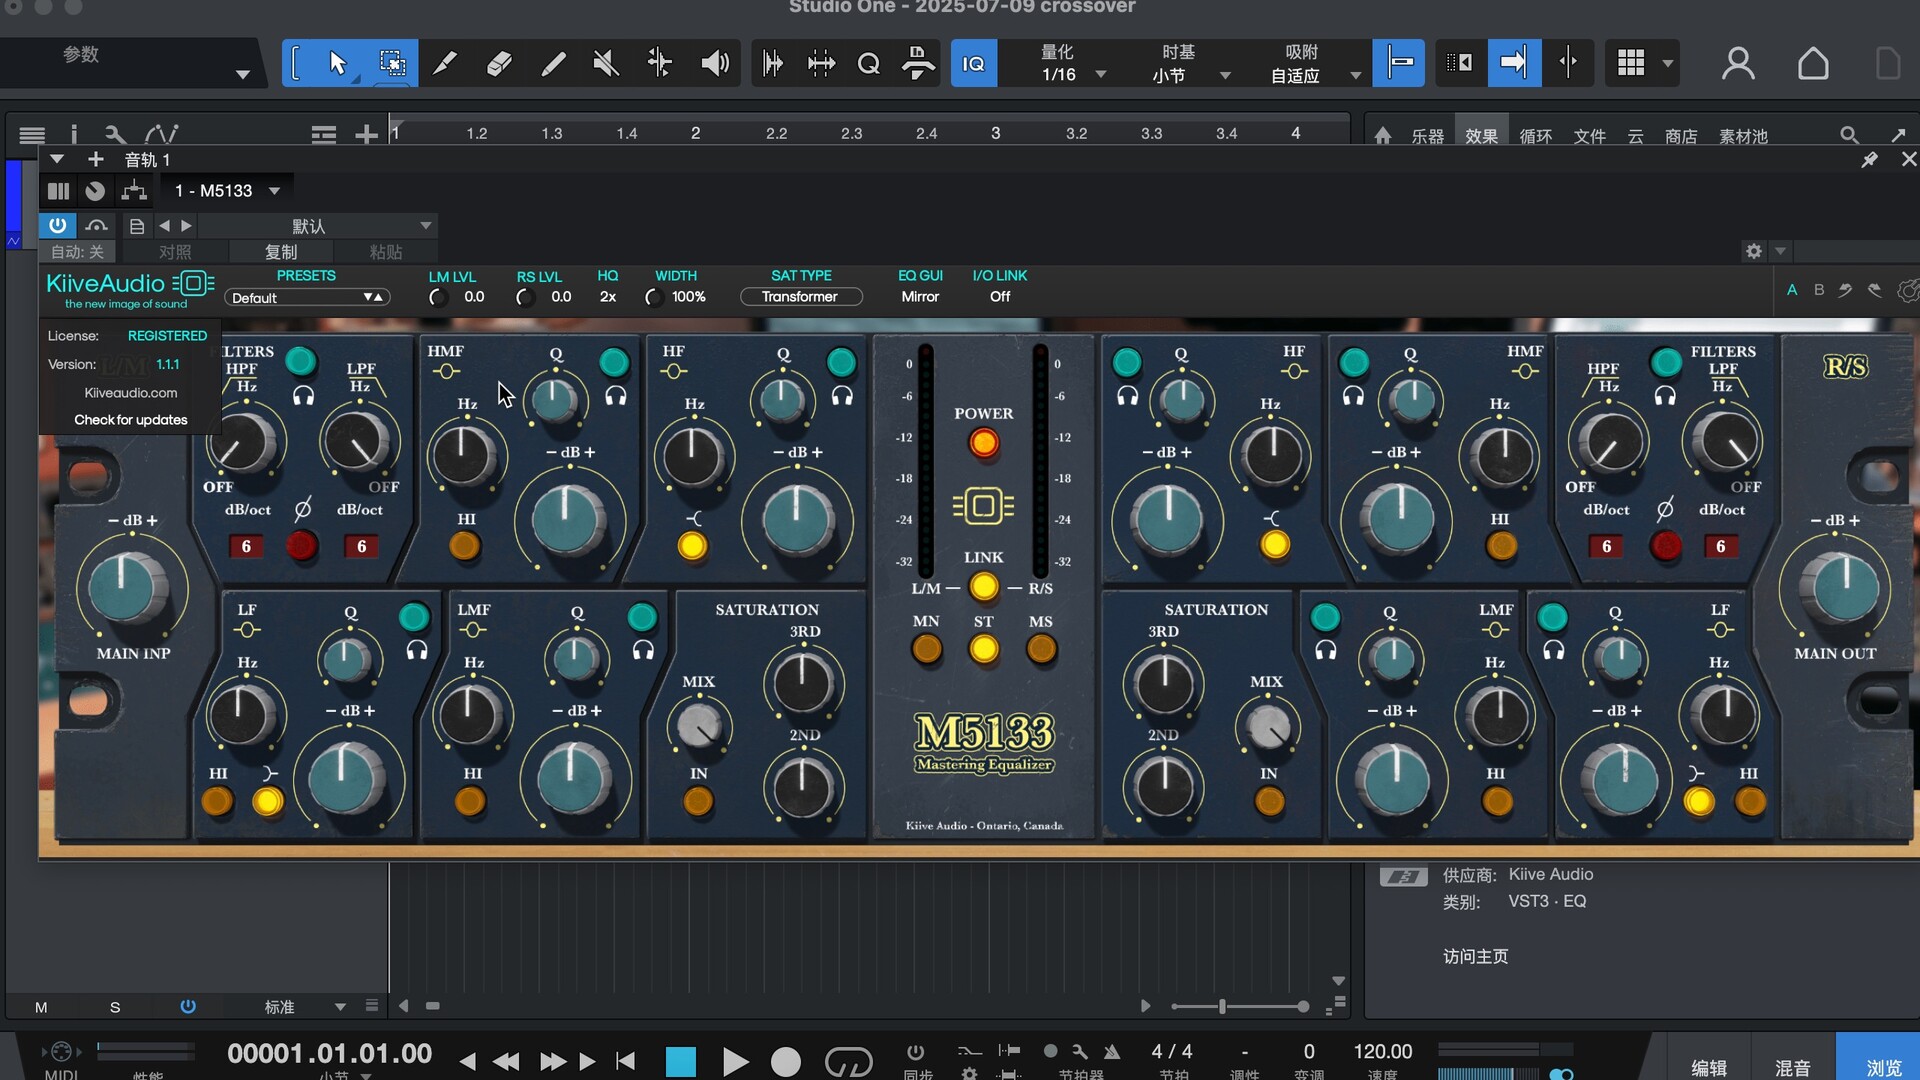Switch to the 效果 effects tab
Image resolution: width=1920 pixels, height=1080 pixels.
tap(1481, 136)
